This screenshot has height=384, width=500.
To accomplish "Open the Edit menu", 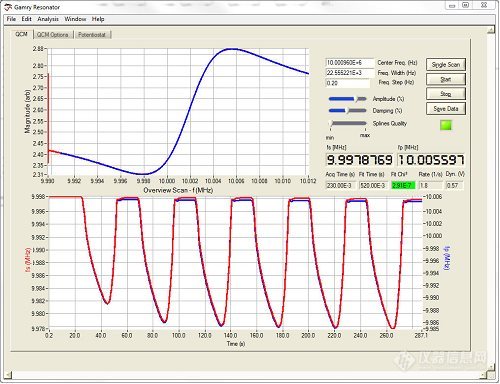I will [26, 19].
